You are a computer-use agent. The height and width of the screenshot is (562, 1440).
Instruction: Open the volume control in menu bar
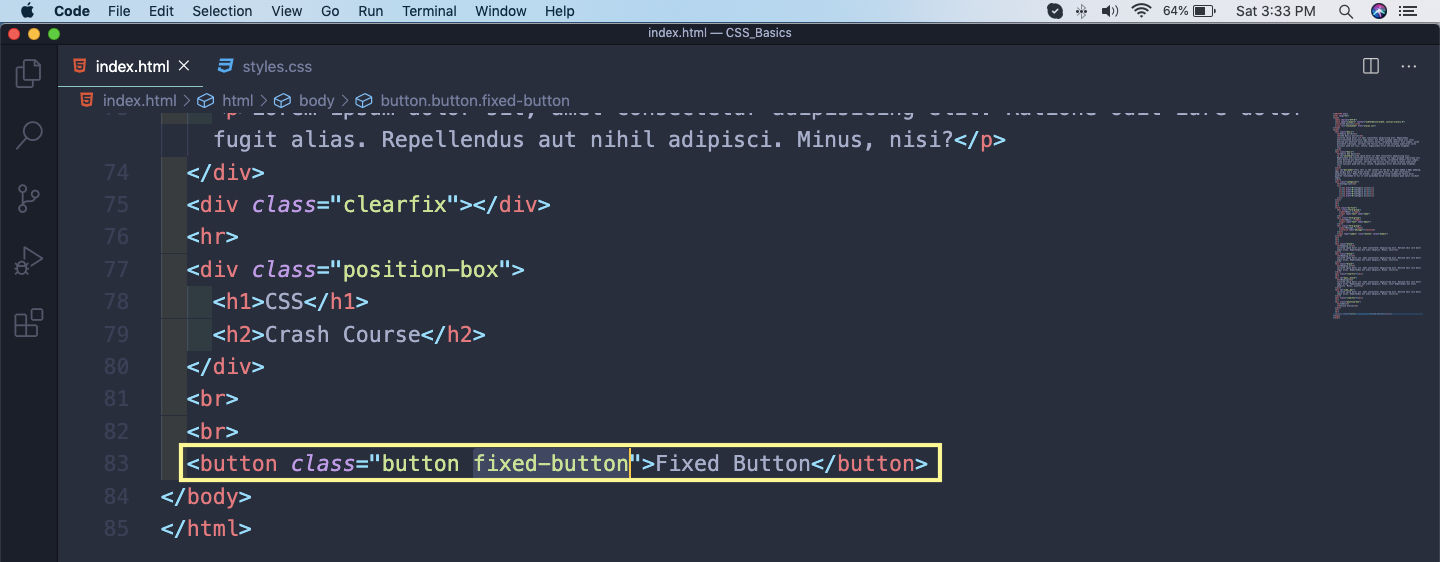(x=1110, y=11)
